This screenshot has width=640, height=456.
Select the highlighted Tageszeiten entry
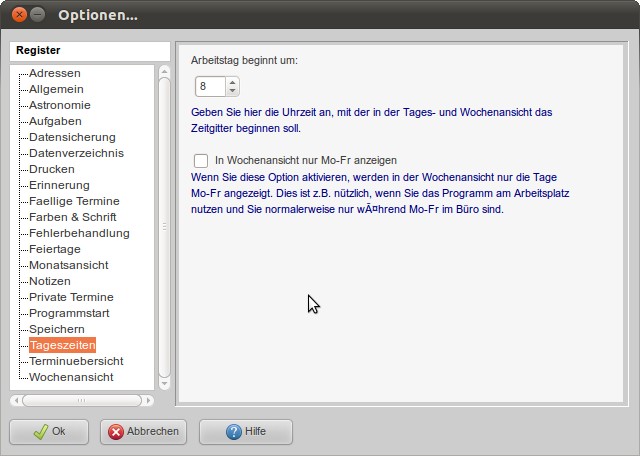(x=62, y=345)
